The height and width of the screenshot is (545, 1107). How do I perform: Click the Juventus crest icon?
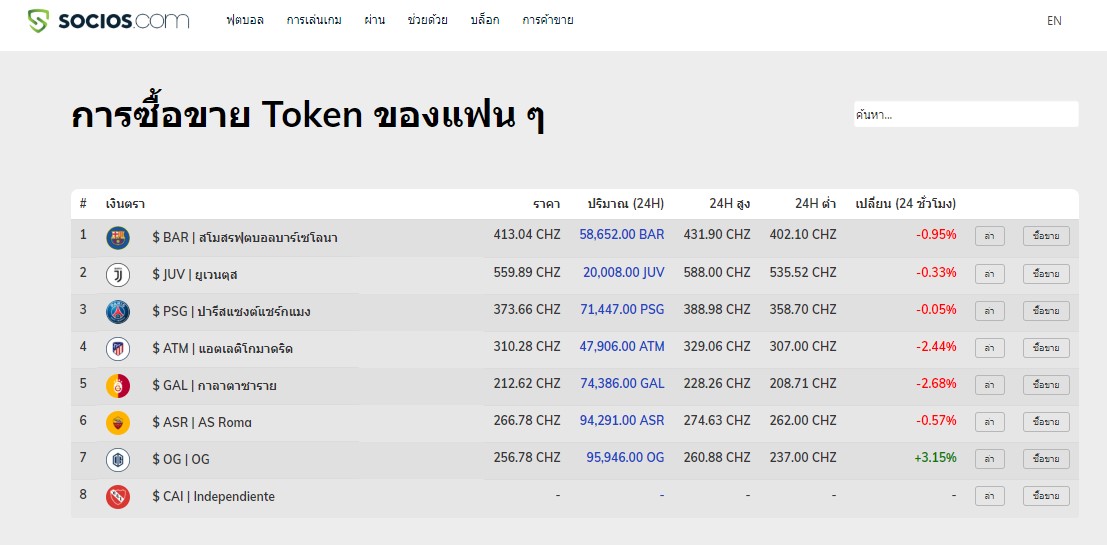pos(118,275)
